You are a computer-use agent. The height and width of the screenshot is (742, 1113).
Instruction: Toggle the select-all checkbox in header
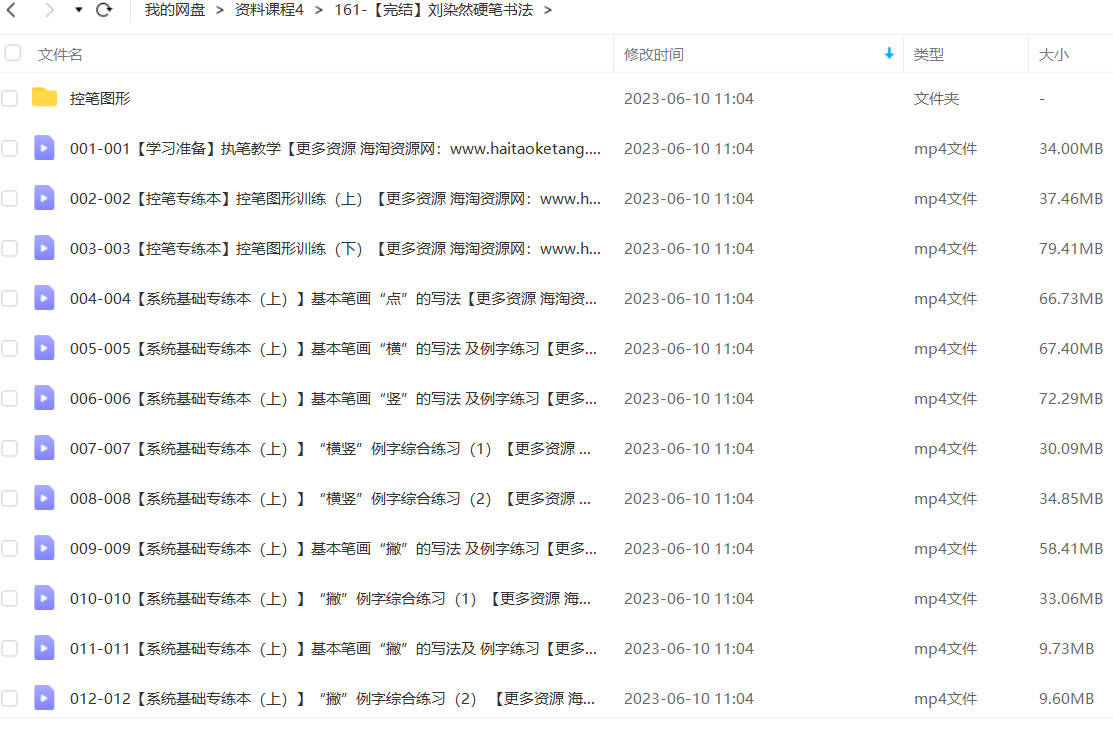coord(13,53)
